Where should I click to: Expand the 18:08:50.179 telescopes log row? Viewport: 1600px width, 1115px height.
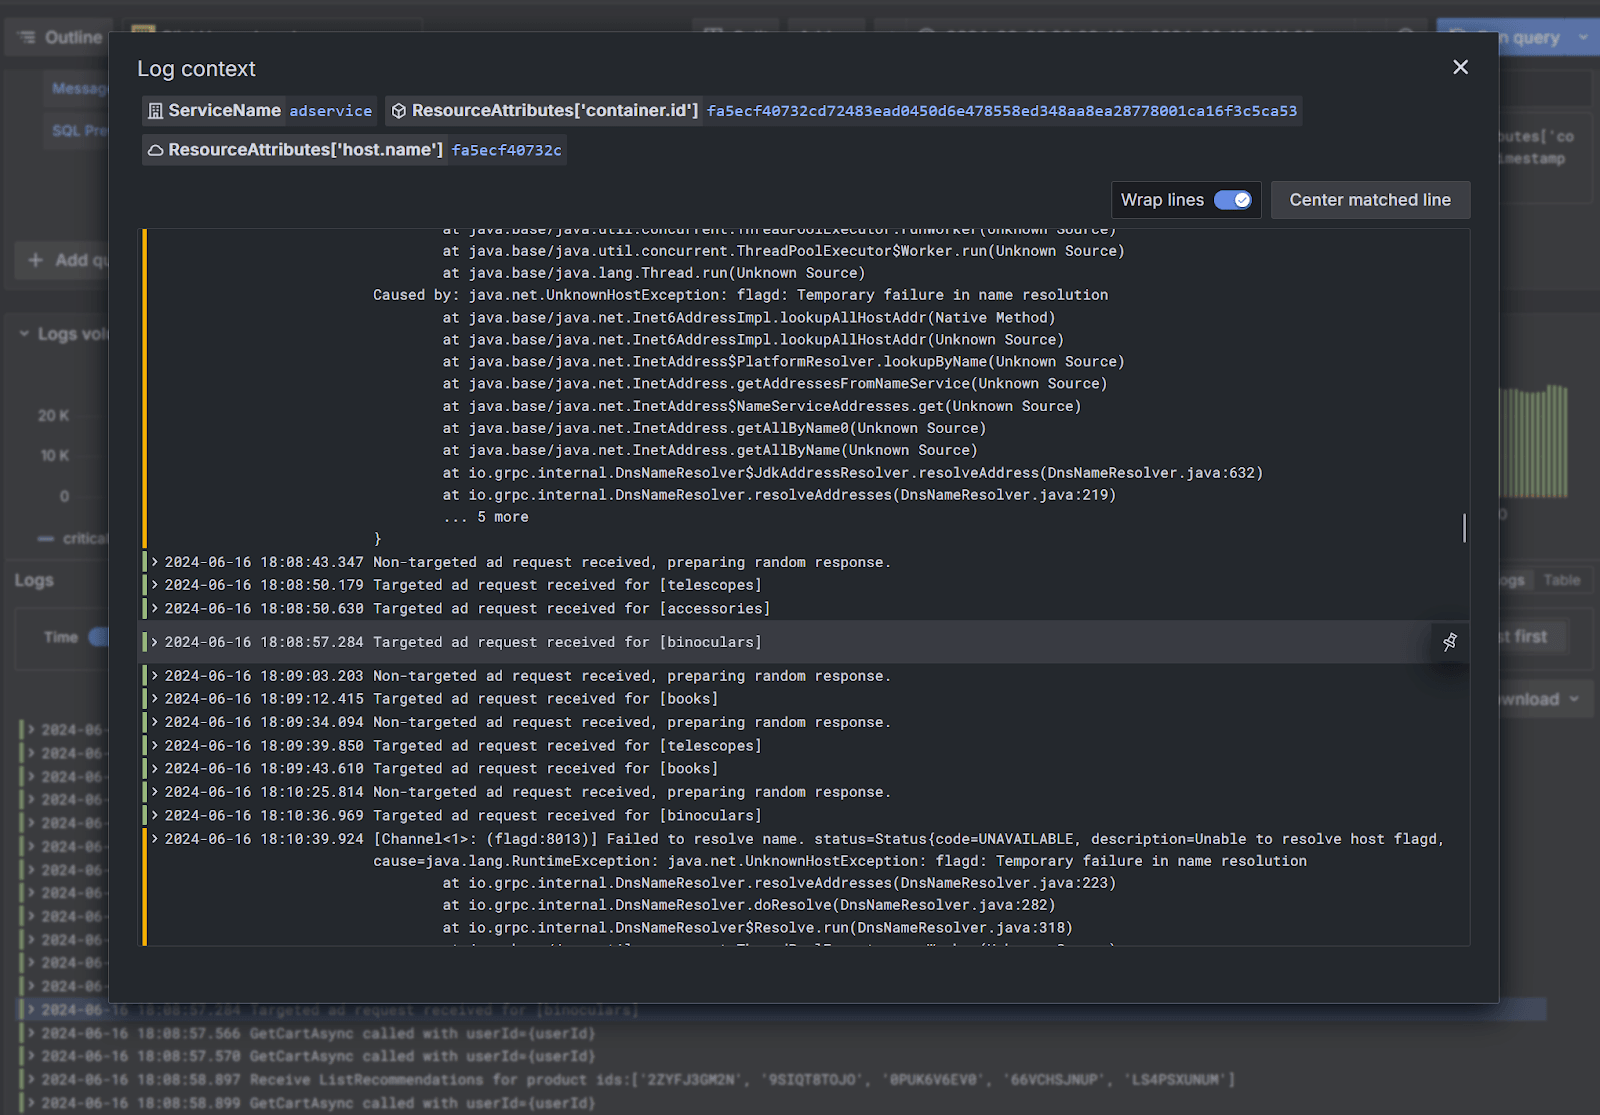[x=155, y=585]
